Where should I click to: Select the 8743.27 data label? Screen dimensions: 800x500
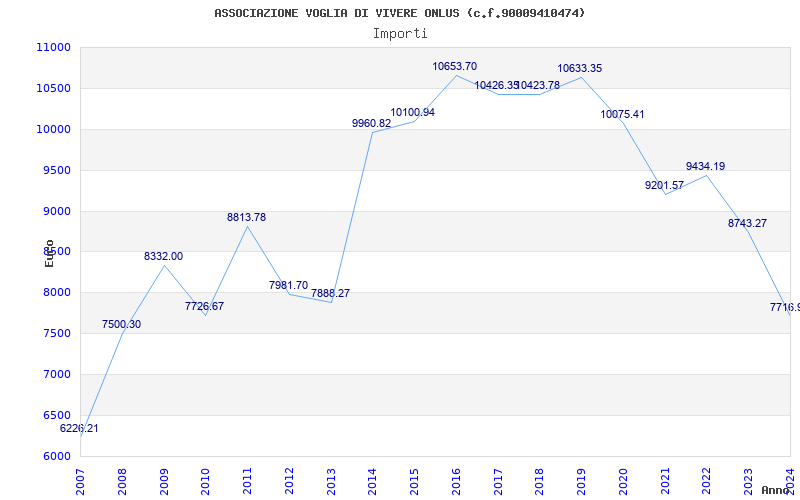(747, 223)
